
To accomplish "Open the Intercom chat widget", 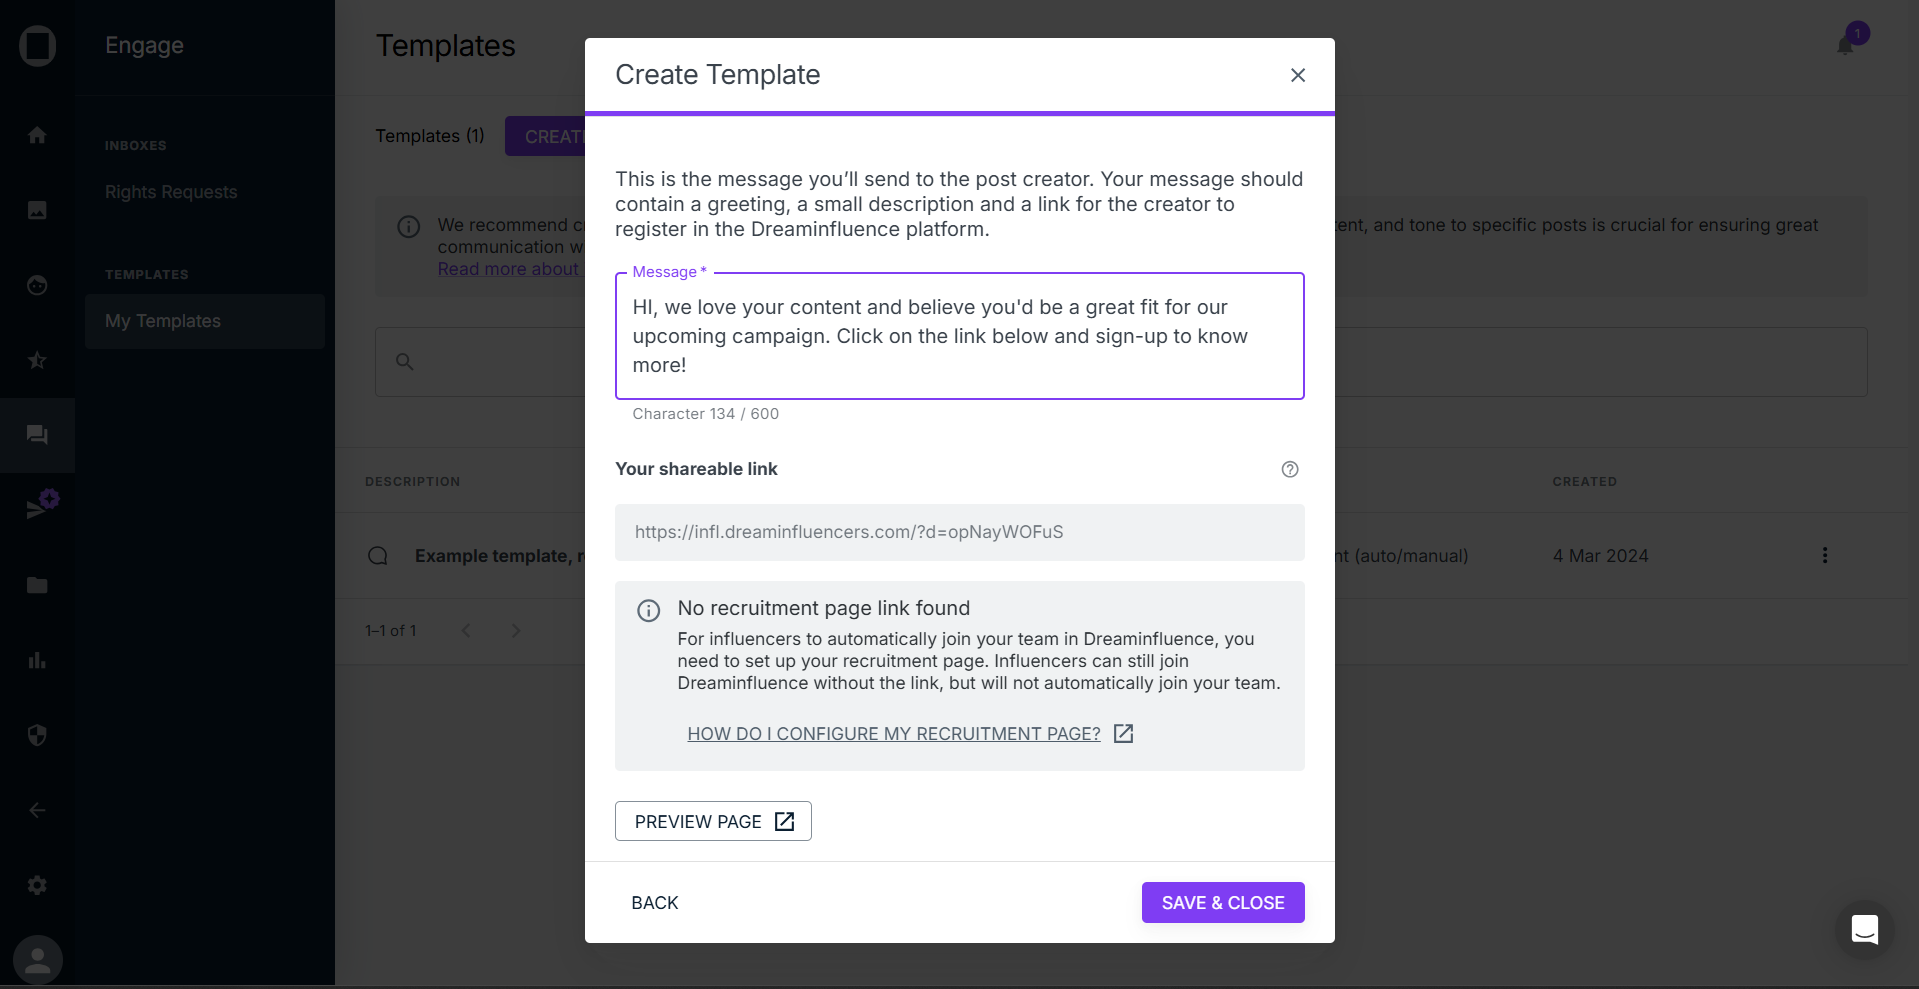I will coord(1864,929).
